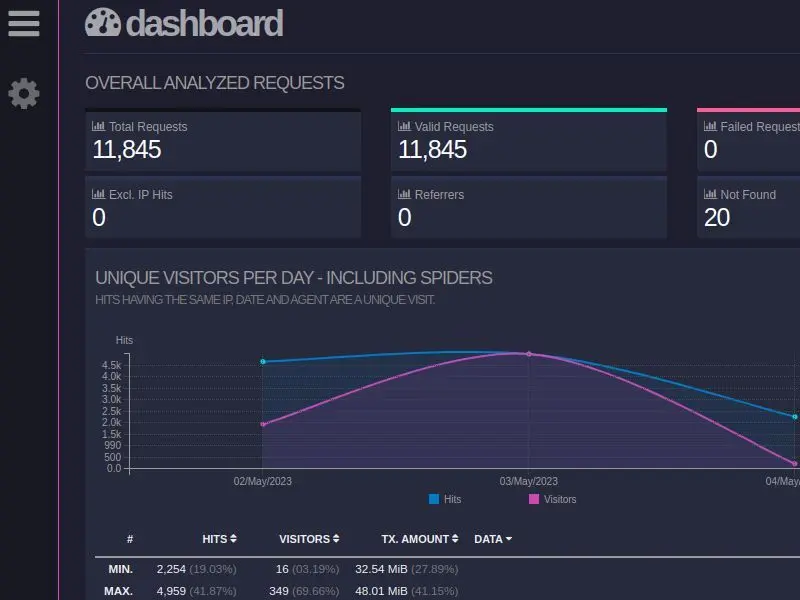Click the Referrers bar chart icon
Viewport: 800px width, 600px height.
point(404,195)
